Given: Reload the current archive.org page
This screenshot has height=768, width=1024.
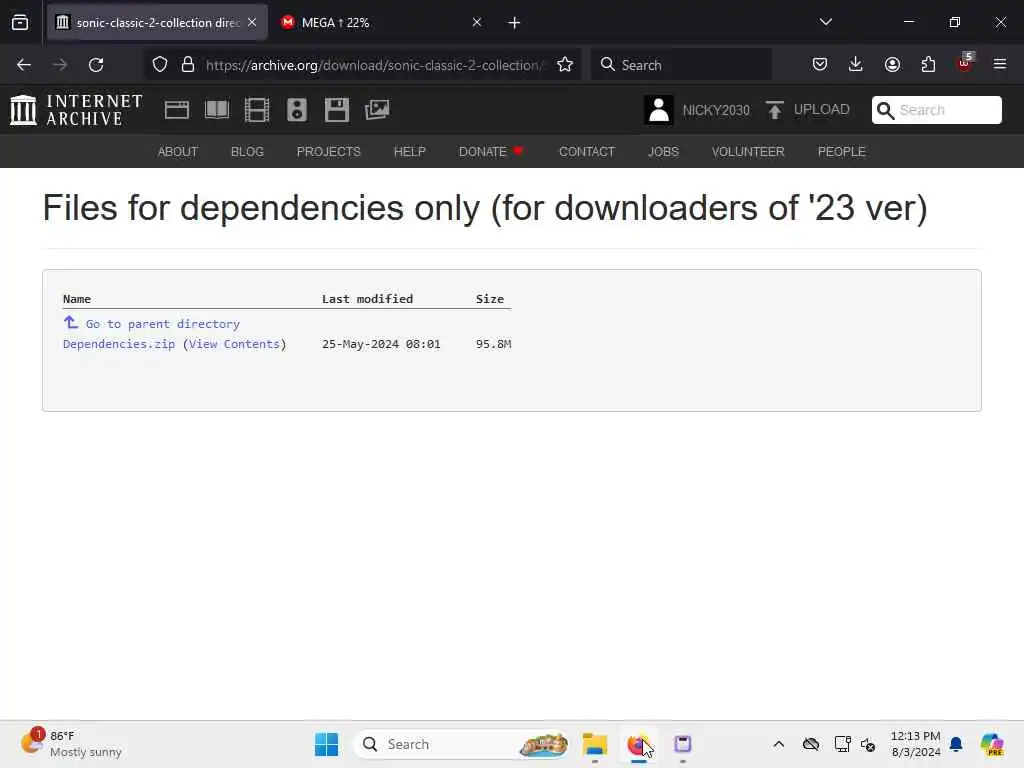Looking at the screenshot, I should (96, 65).
